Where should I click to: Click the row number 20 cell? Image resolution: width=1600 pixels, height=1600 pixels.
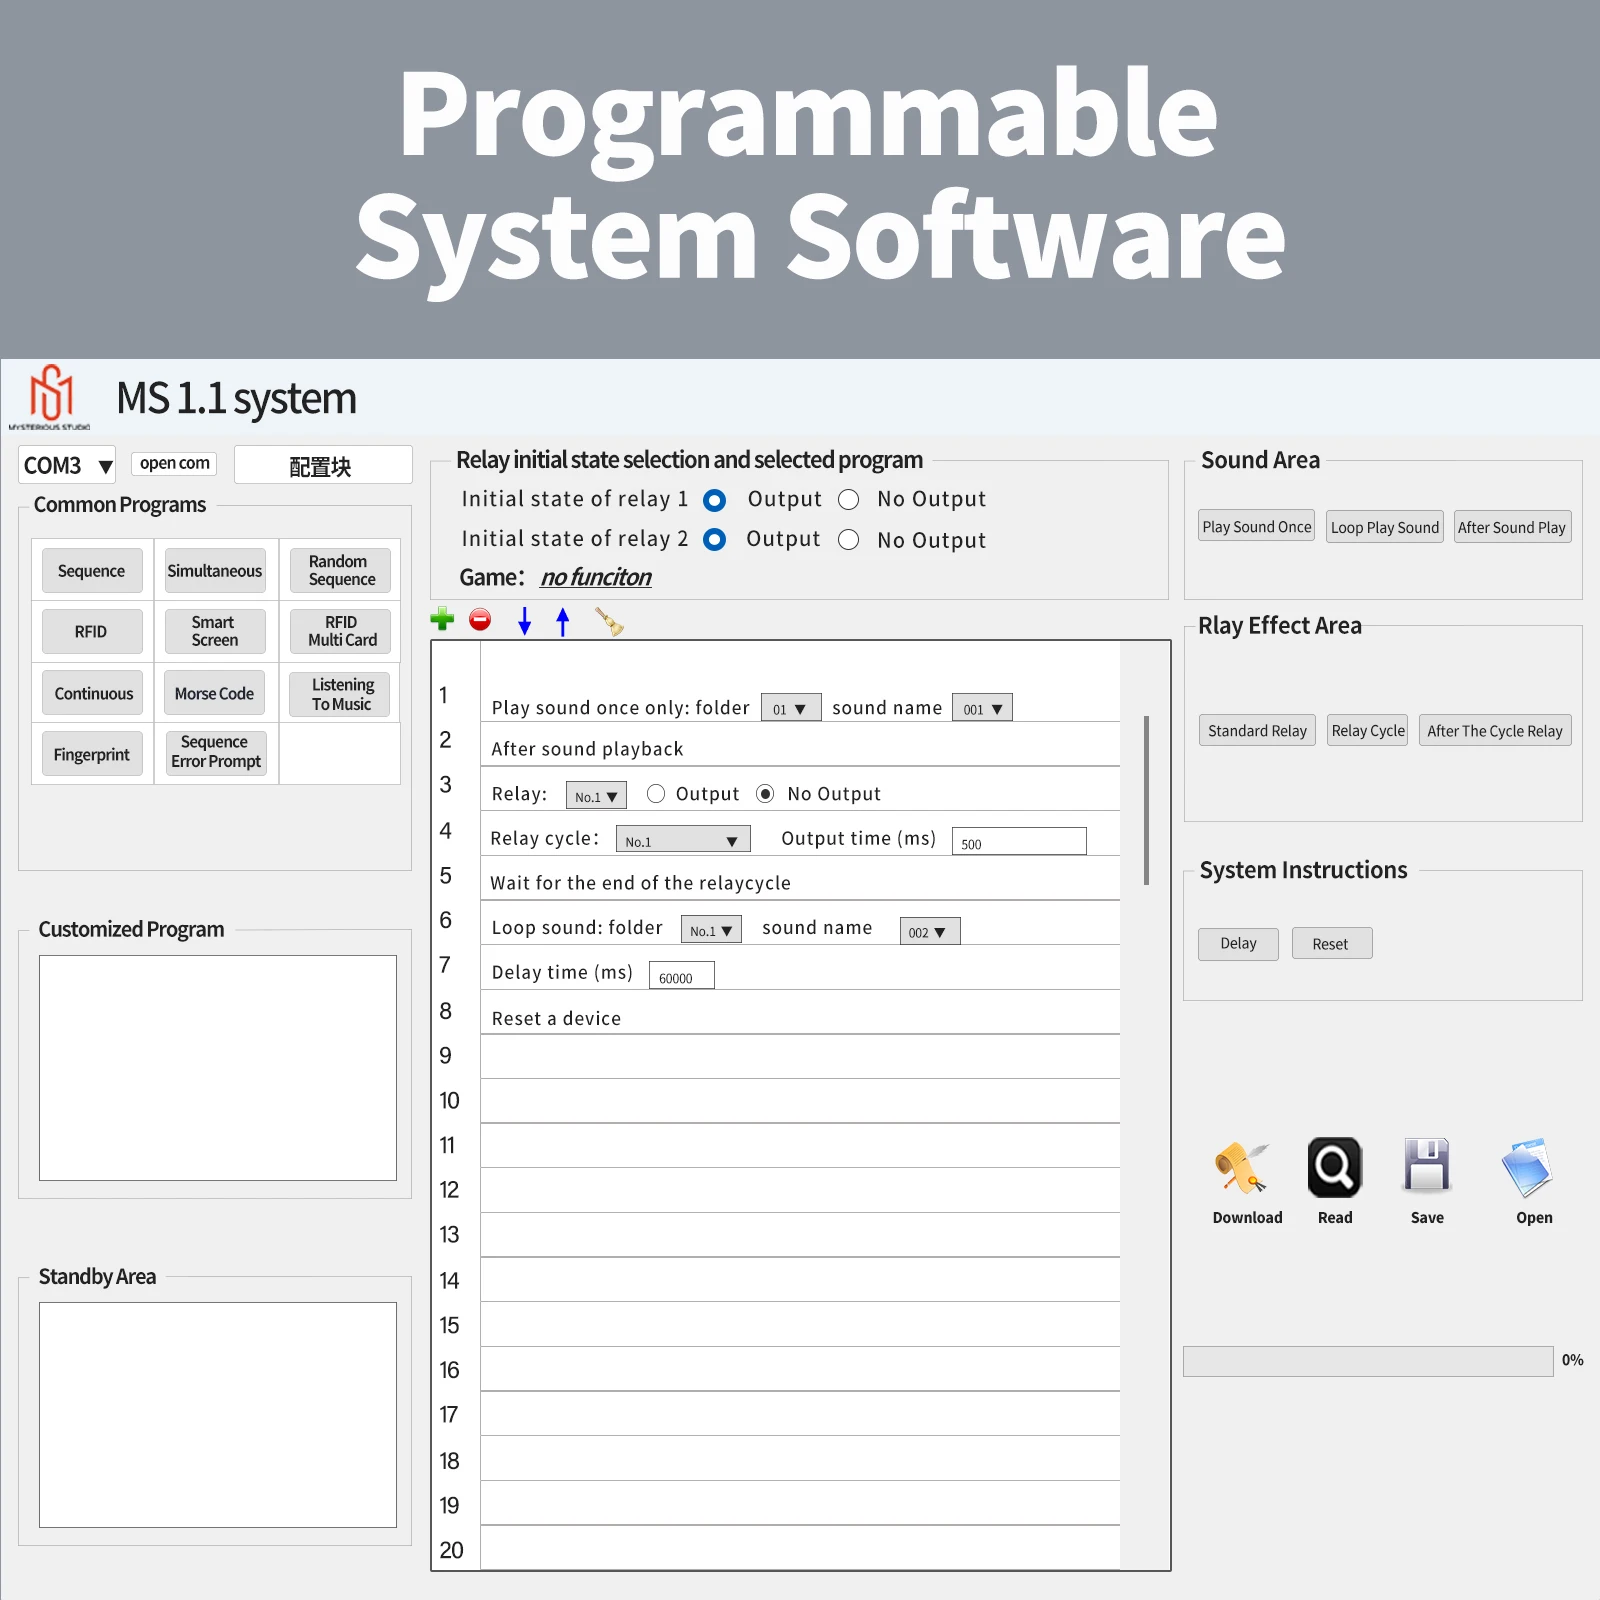(x=456, y=1550)
